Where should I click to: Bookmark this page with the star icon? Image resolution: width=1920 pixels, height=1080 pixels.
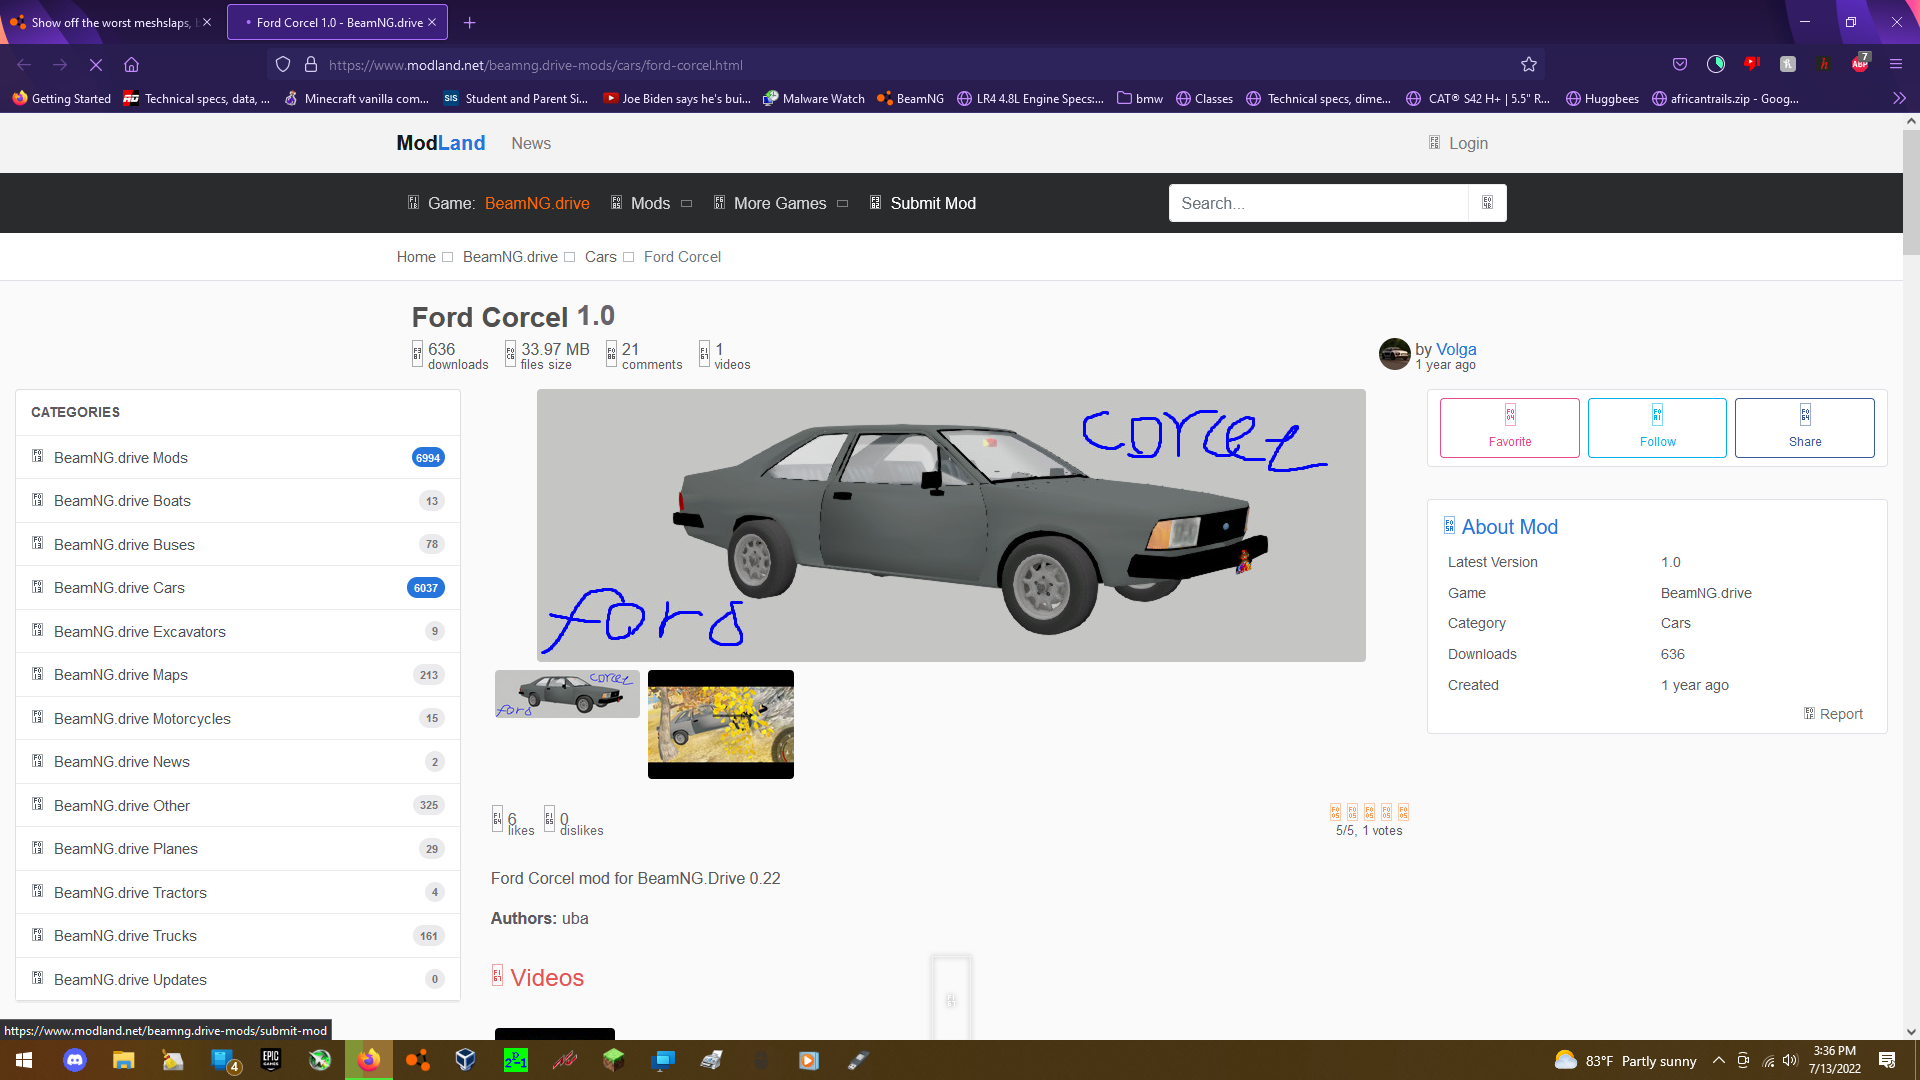pos(1529,65)
